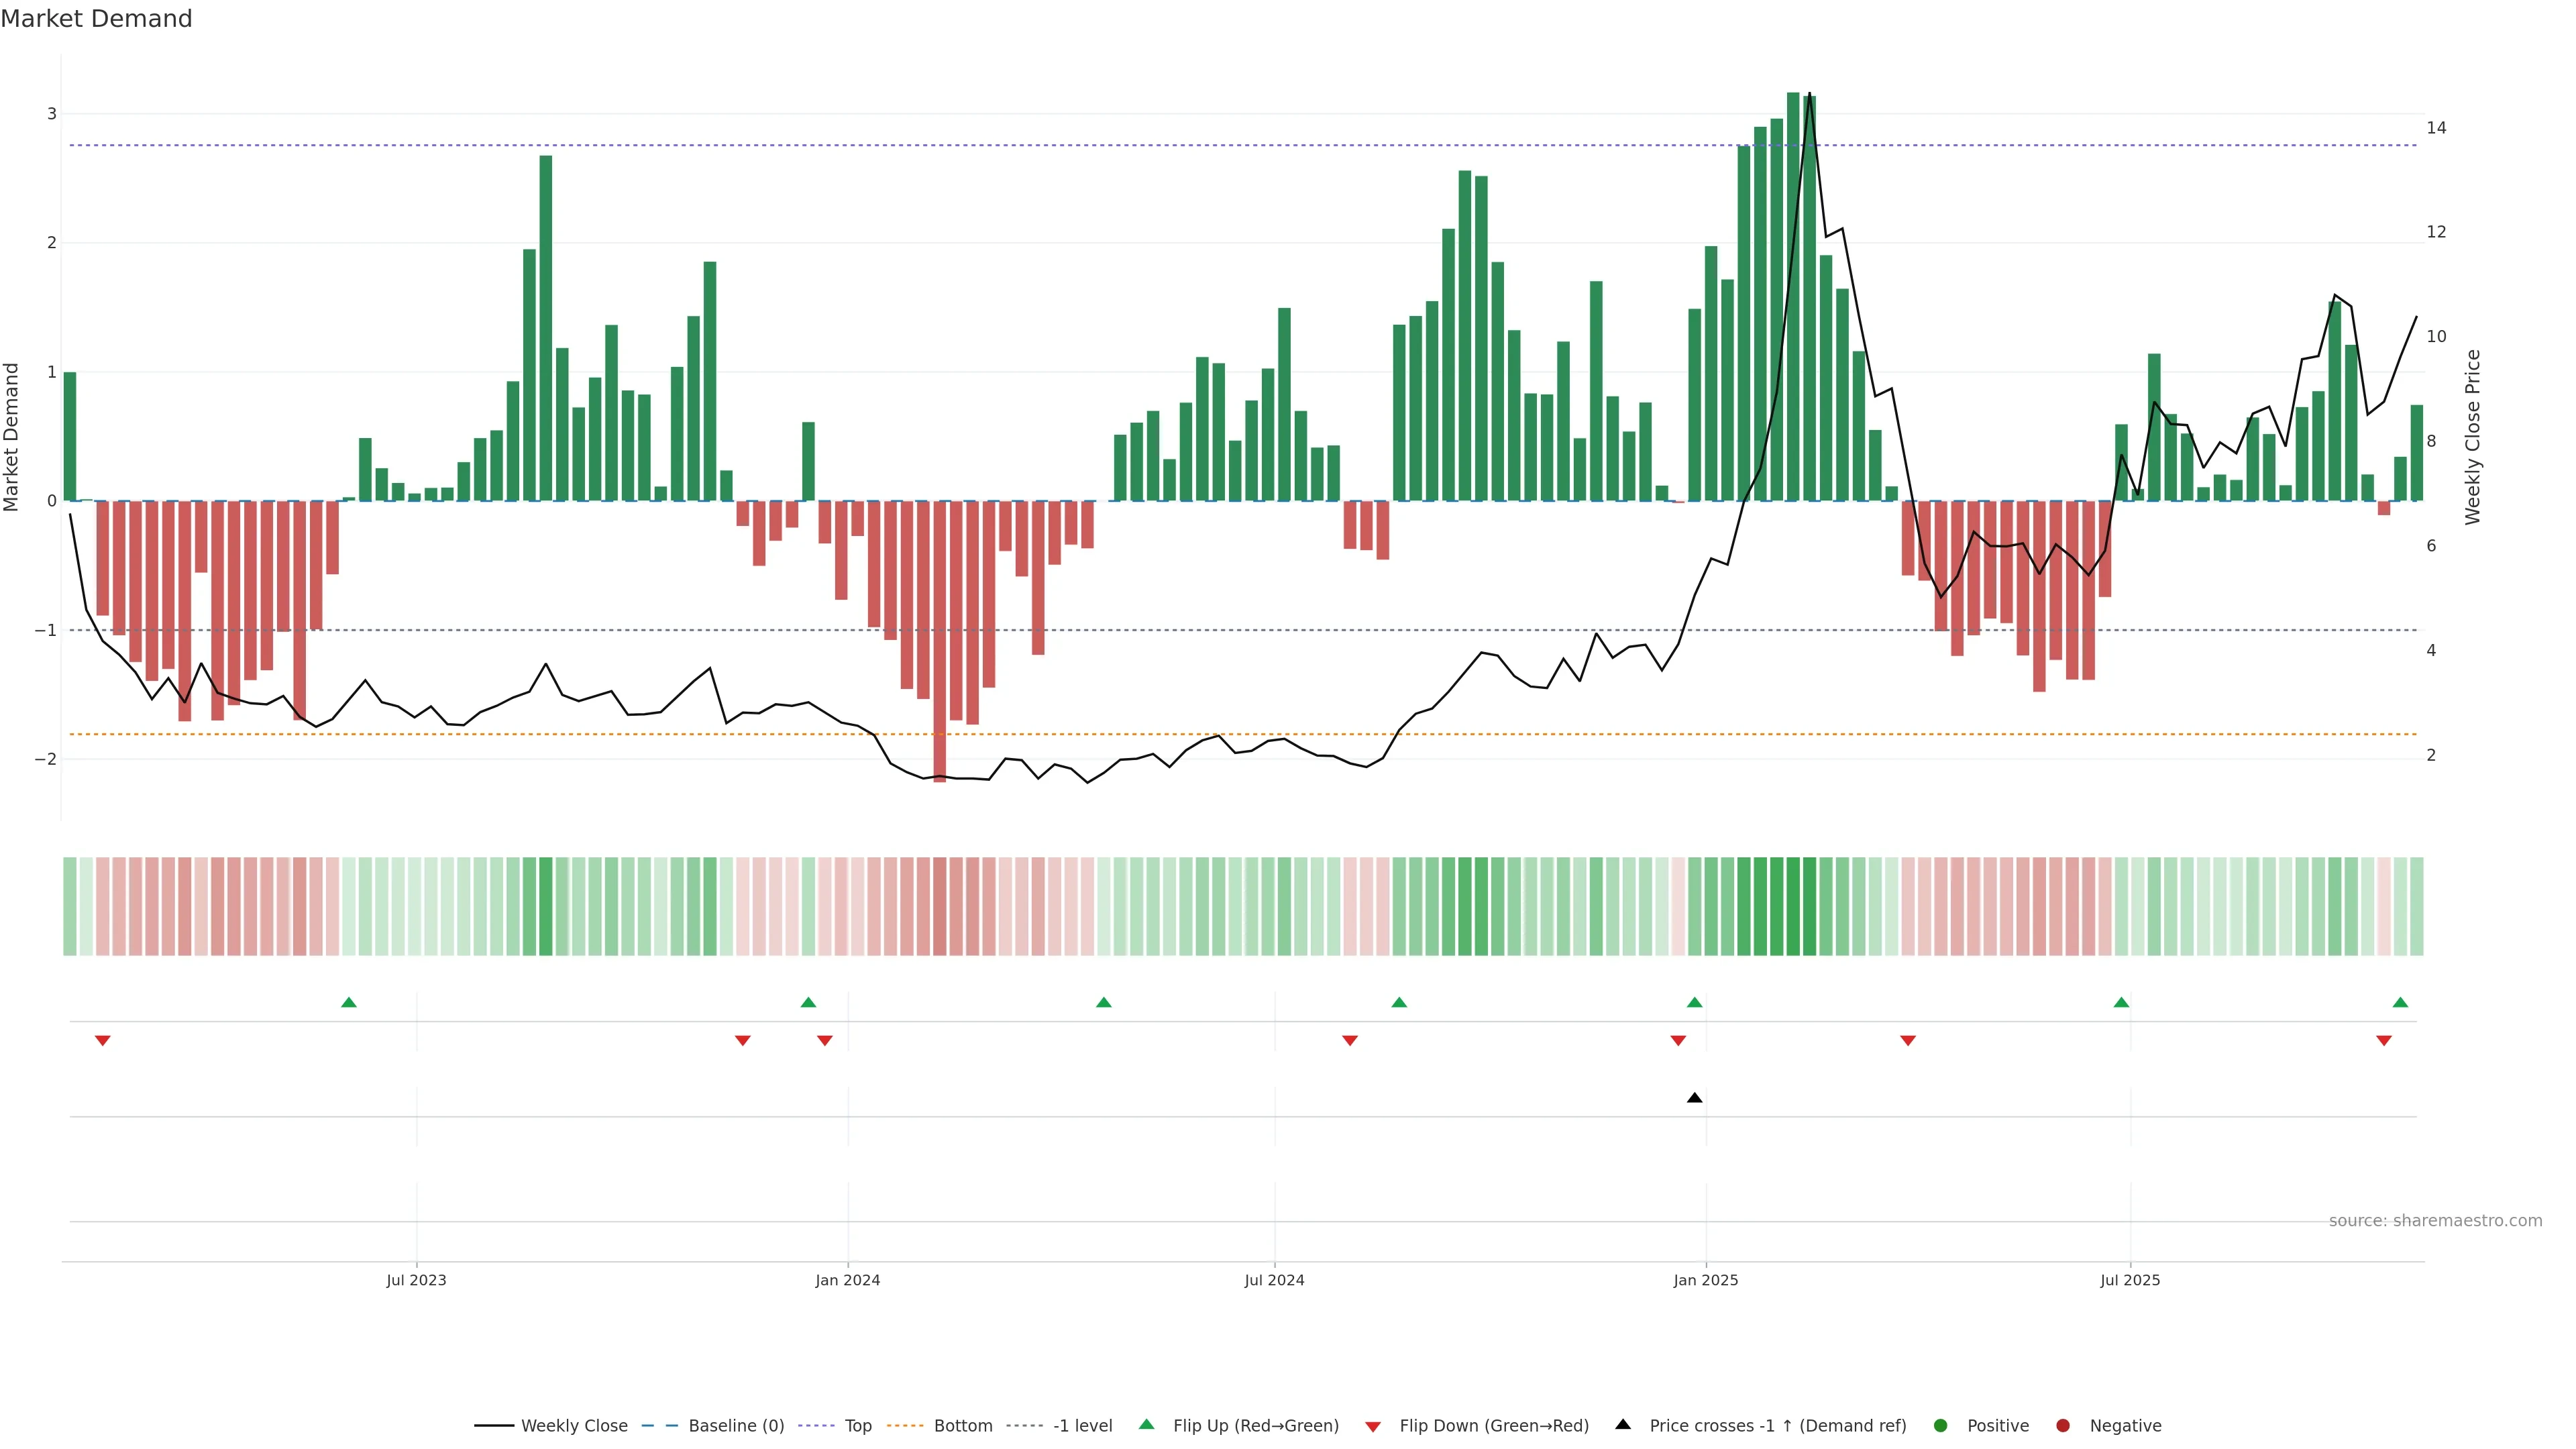Toggle the Positive legend dot
The image size is (2576, 1449).
(x=1941, y=1425)
